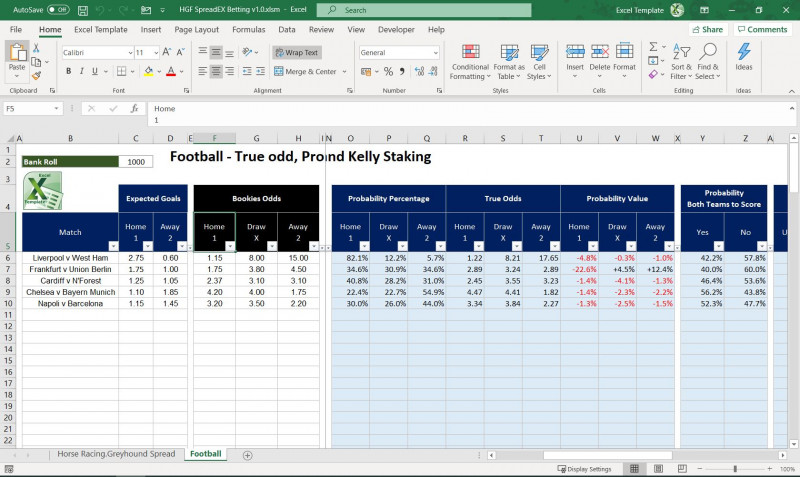Viewport: 800px width, 477px height.
Task: Click the zoom slider handle
Action: (x=735, y=469)
